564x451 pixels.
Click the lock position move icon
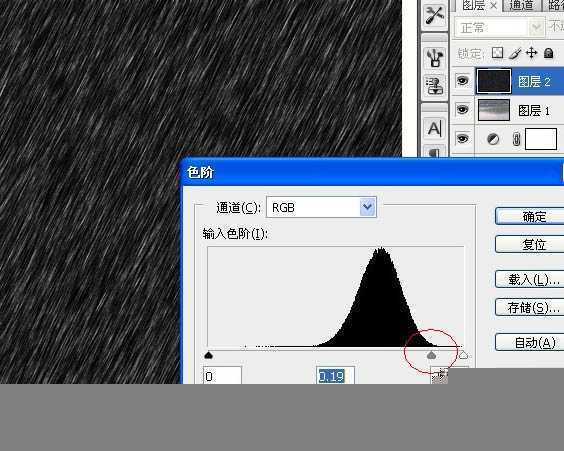pyautogui.click(x=531, y=53)
